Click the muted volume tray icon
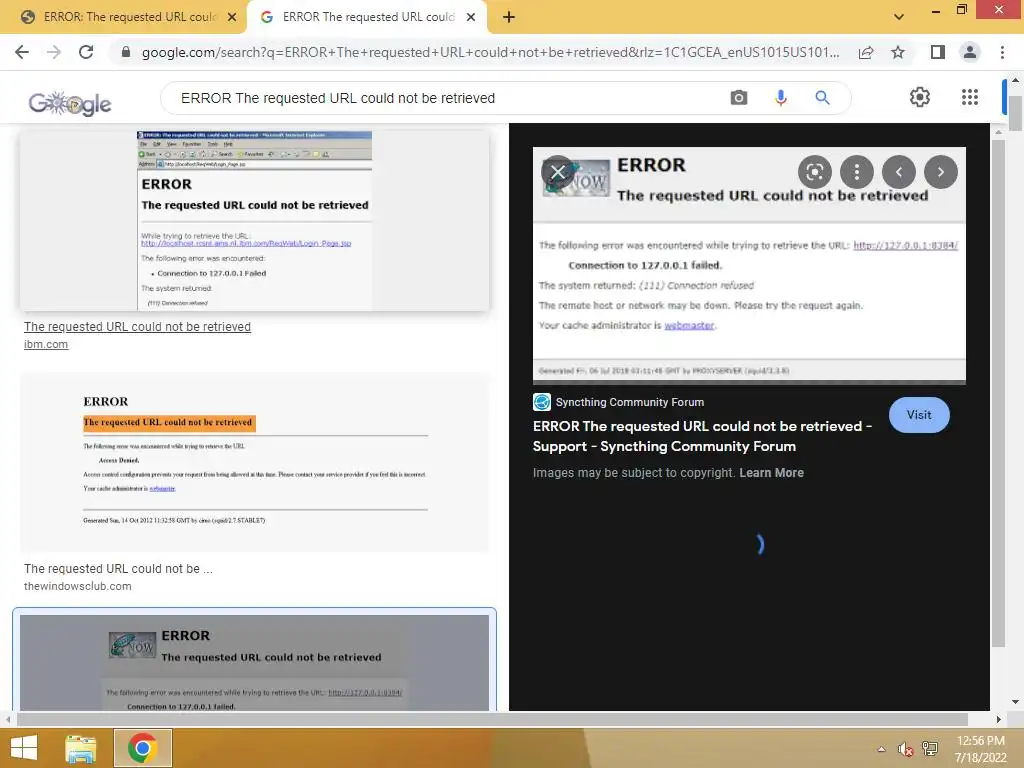This screenshot has height=768, width=1024. click(905, 749)
